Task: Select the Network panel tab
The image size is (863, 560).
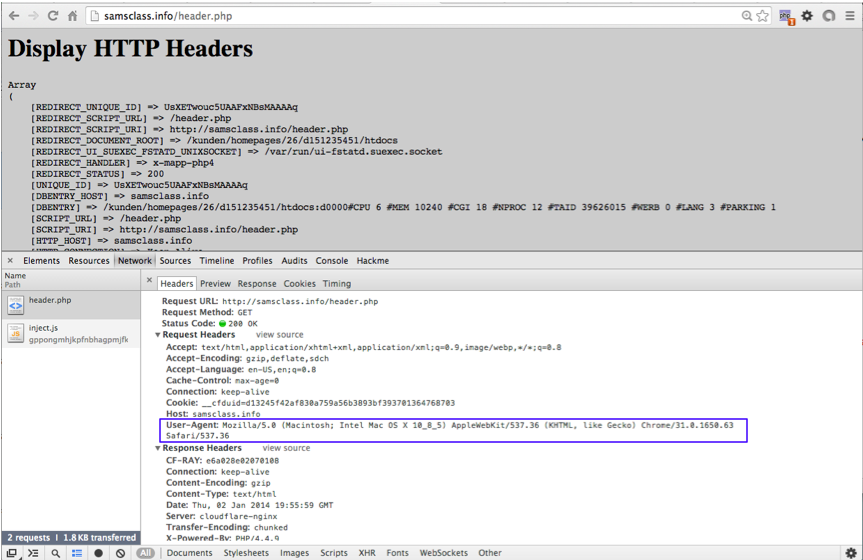Action: click(x=134, y=260)
